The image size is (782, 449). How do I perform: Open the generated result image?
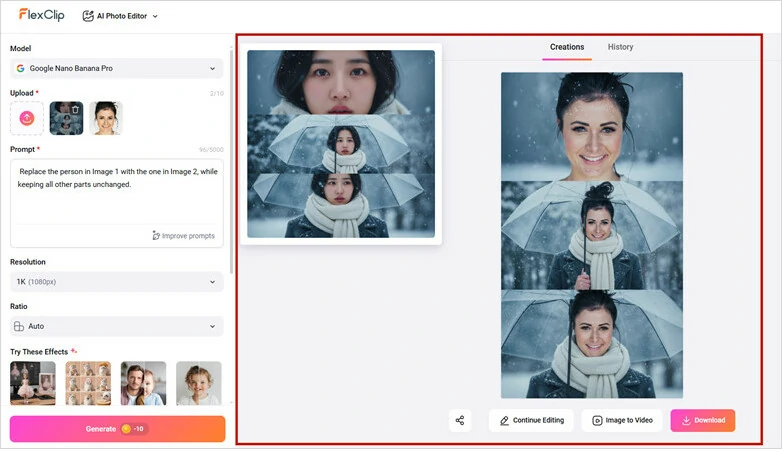click(x=592, y=235)
